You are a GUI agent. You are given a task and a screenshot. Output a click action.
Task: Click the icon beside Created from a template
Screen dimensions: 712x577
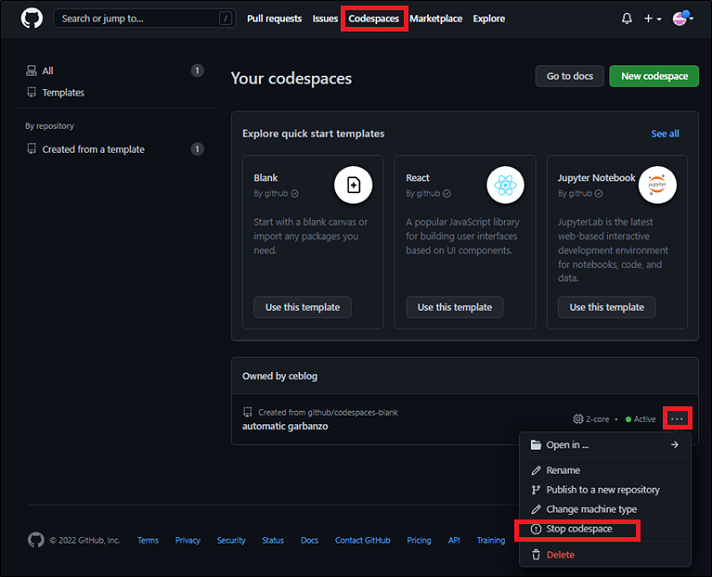point(31,149)
